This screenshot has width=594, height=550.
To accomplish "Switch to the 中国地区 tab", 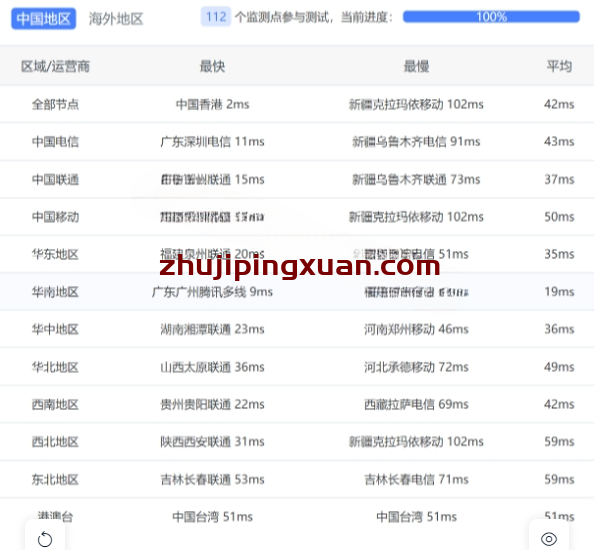I will pos(44,19).
